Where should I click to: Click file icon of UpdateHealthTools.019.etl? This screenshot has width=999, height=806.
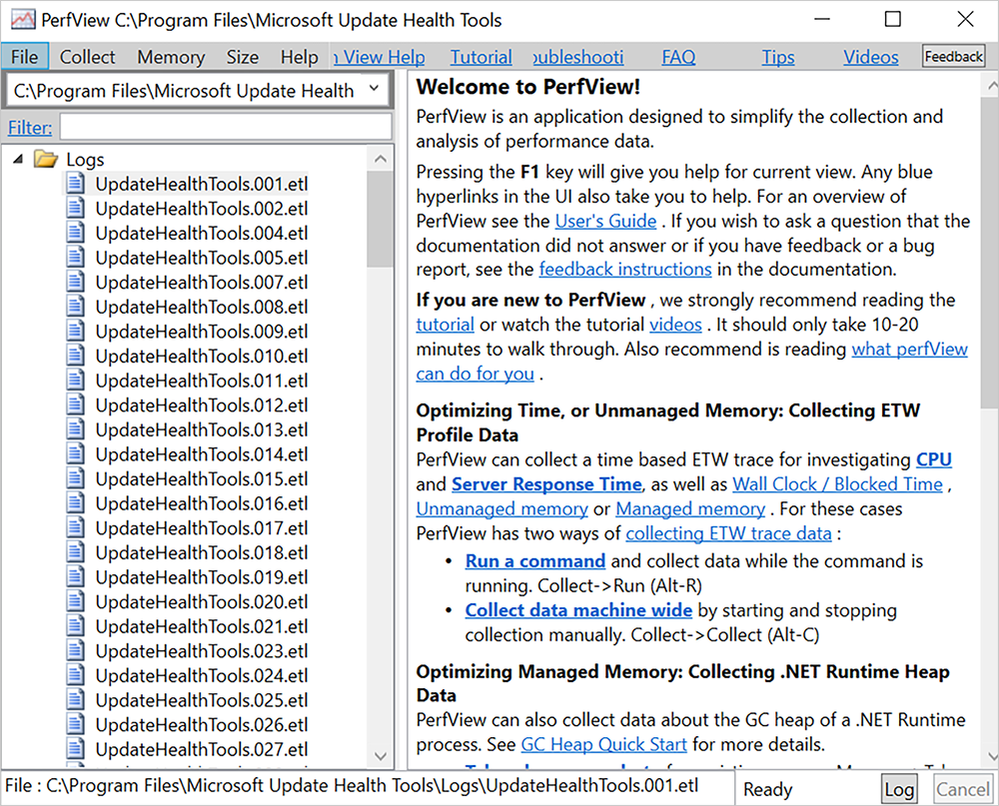(x=76, y=577)
